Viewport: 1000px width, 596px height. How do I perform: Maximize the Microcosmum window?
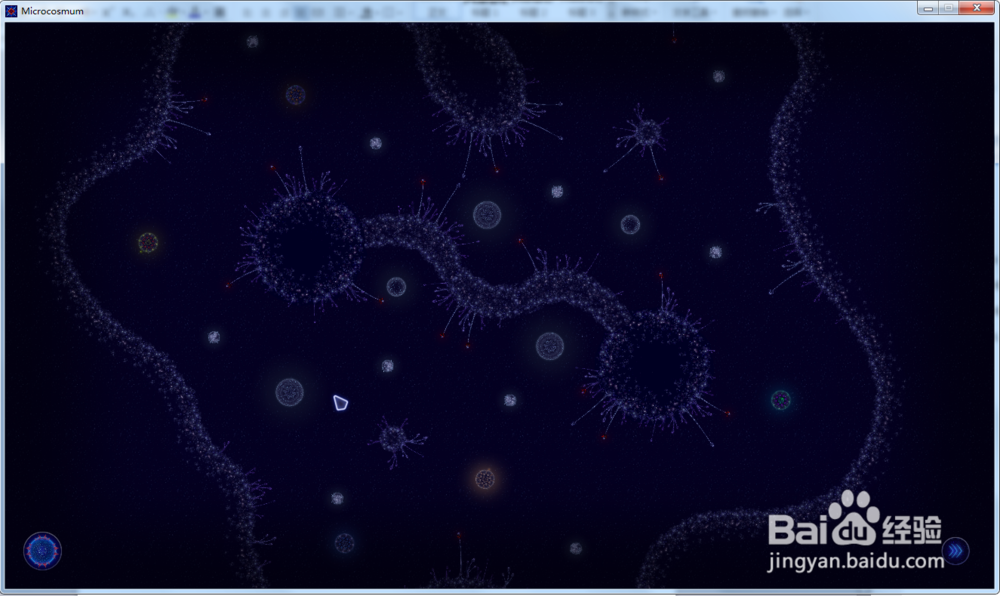[x=948, y=8]
